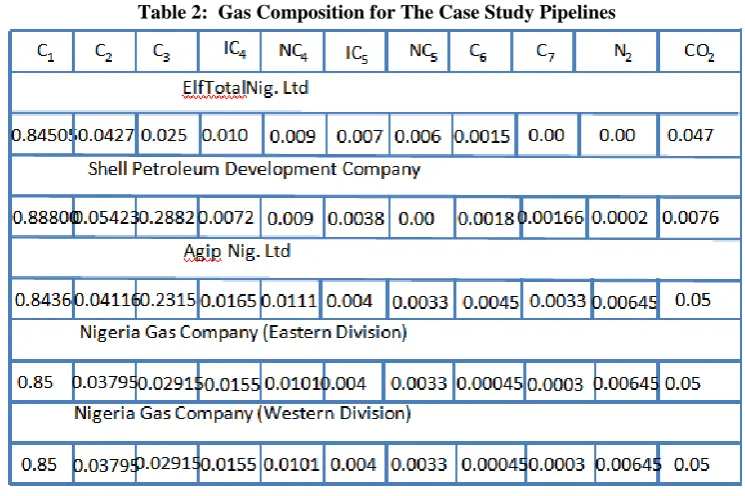
Task: Select the 0.006 cell
Action: click(x=418, y=137)
